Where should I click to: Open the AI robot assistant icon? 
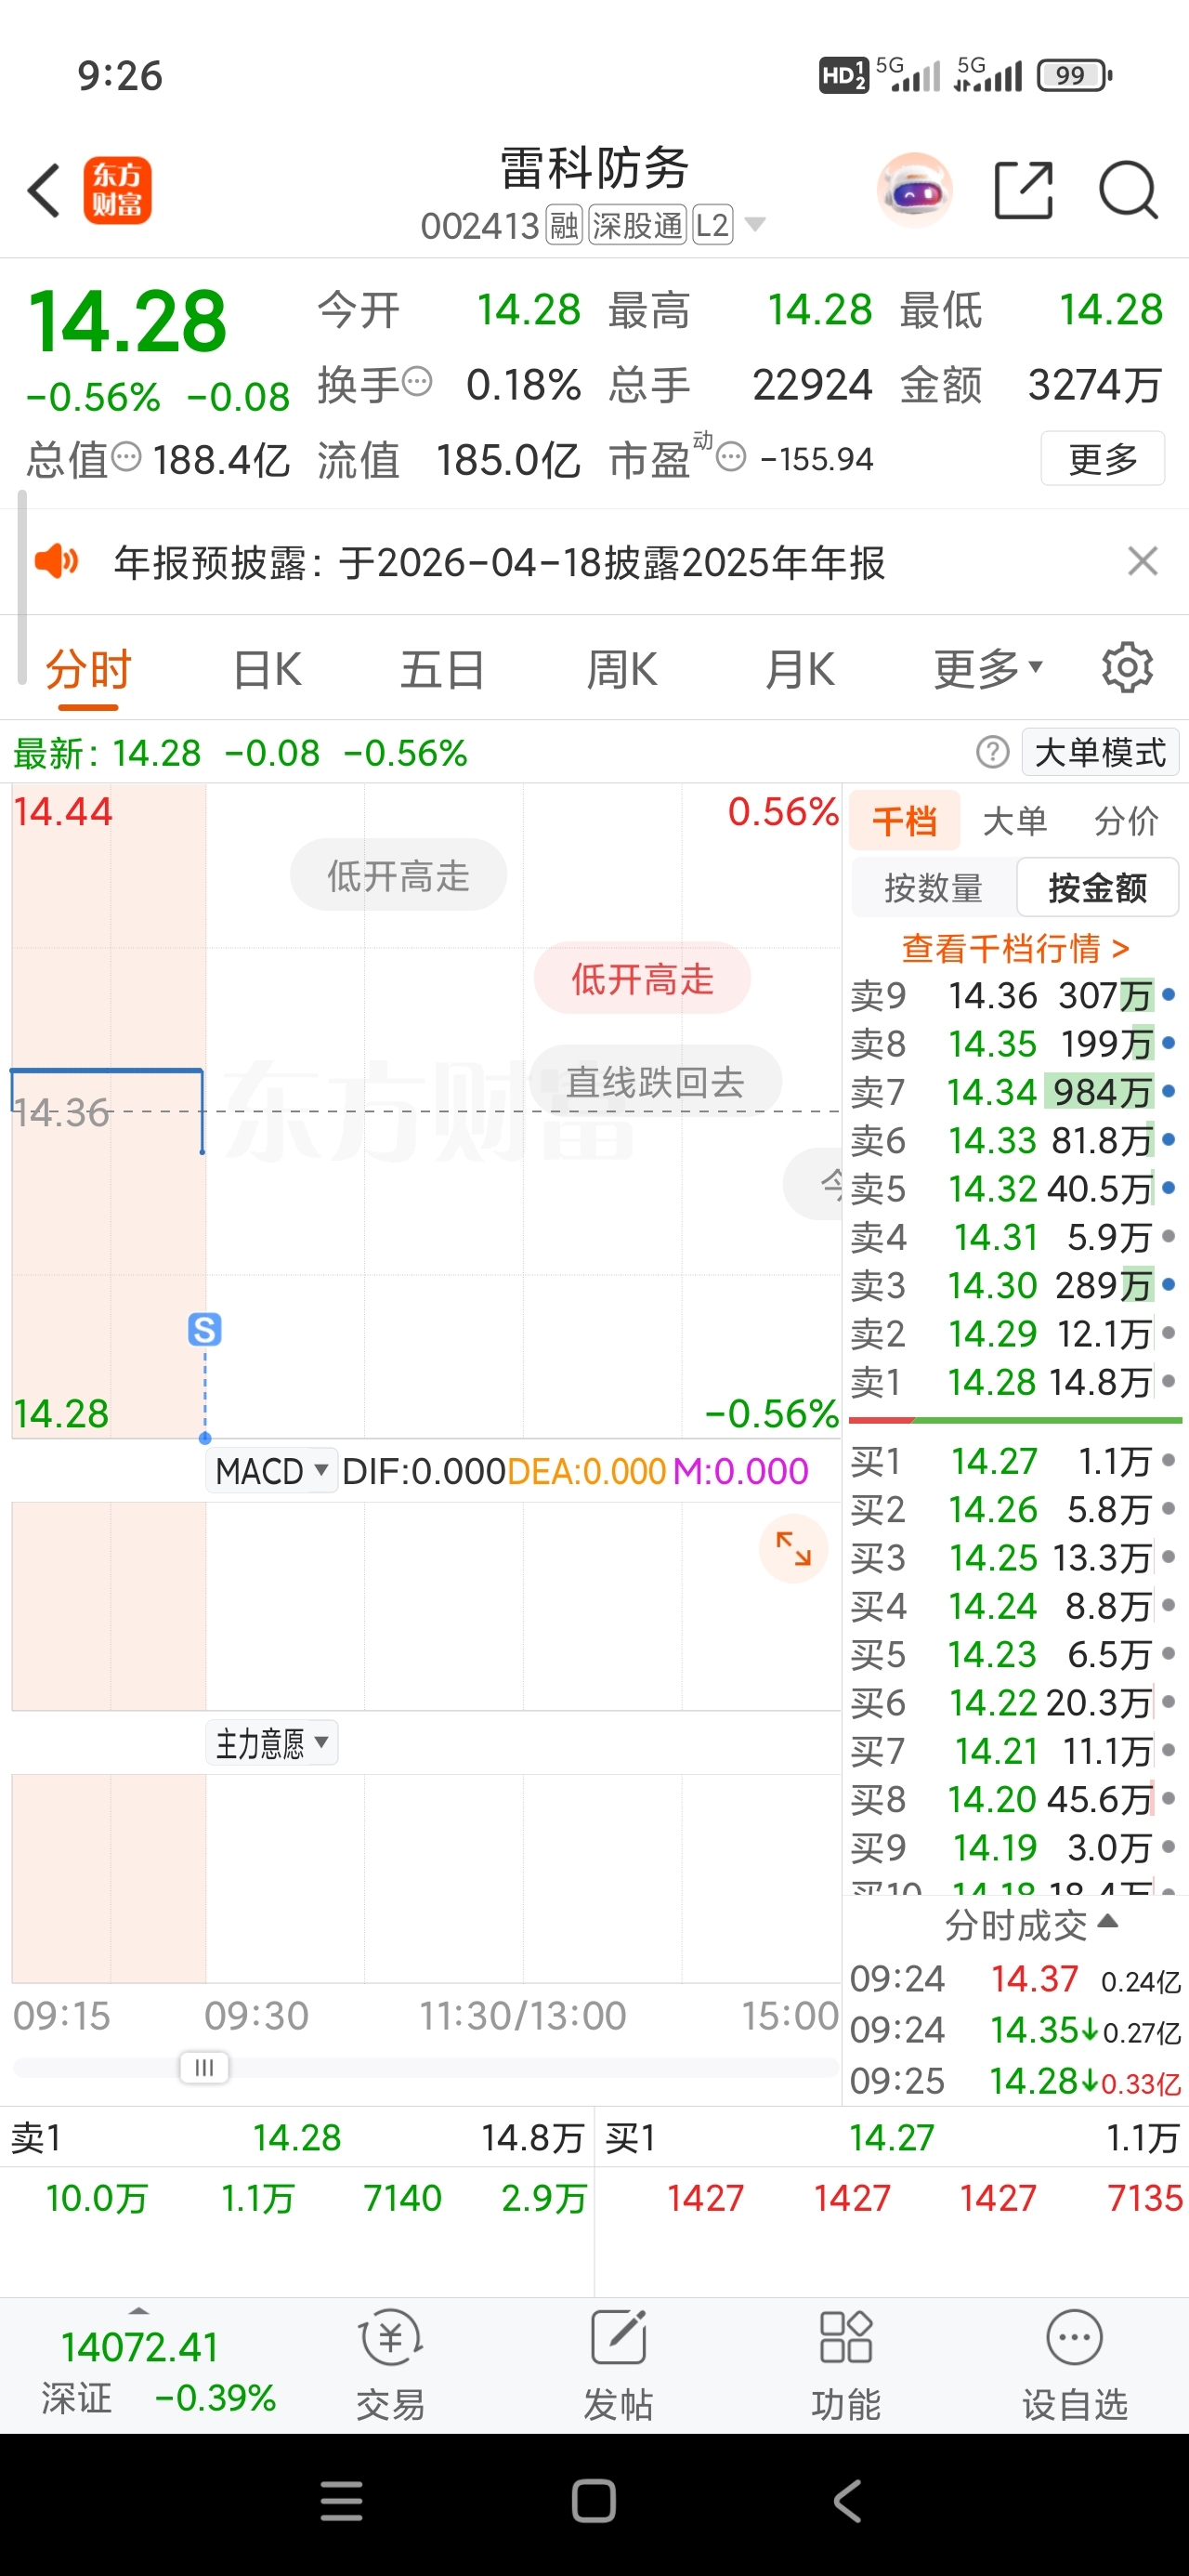[x=914, y=189]
